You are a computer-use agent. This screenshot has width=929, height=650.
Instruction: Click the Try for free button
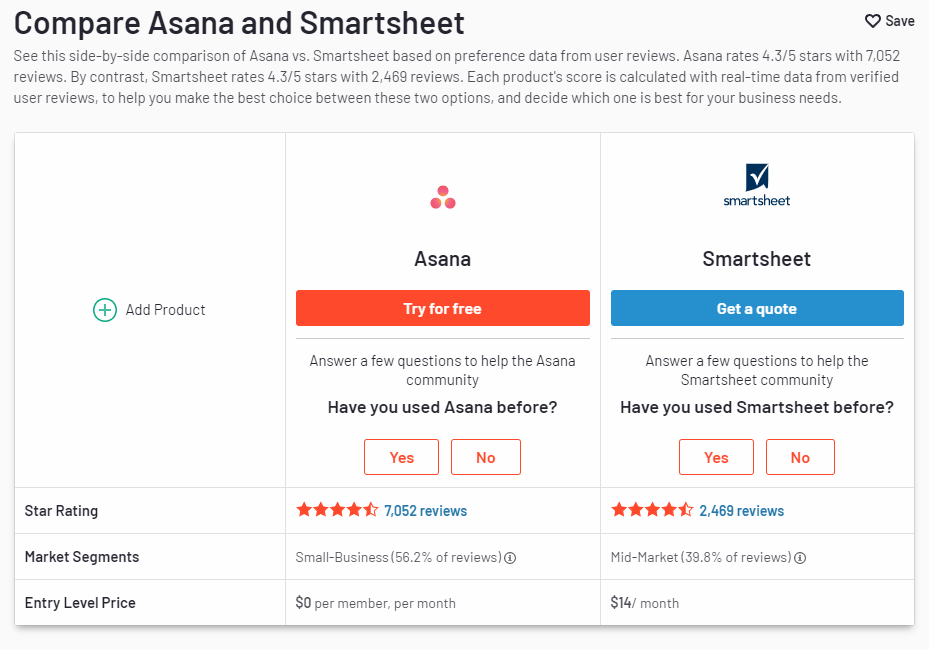pyautogui.click(x=443, y=308)
